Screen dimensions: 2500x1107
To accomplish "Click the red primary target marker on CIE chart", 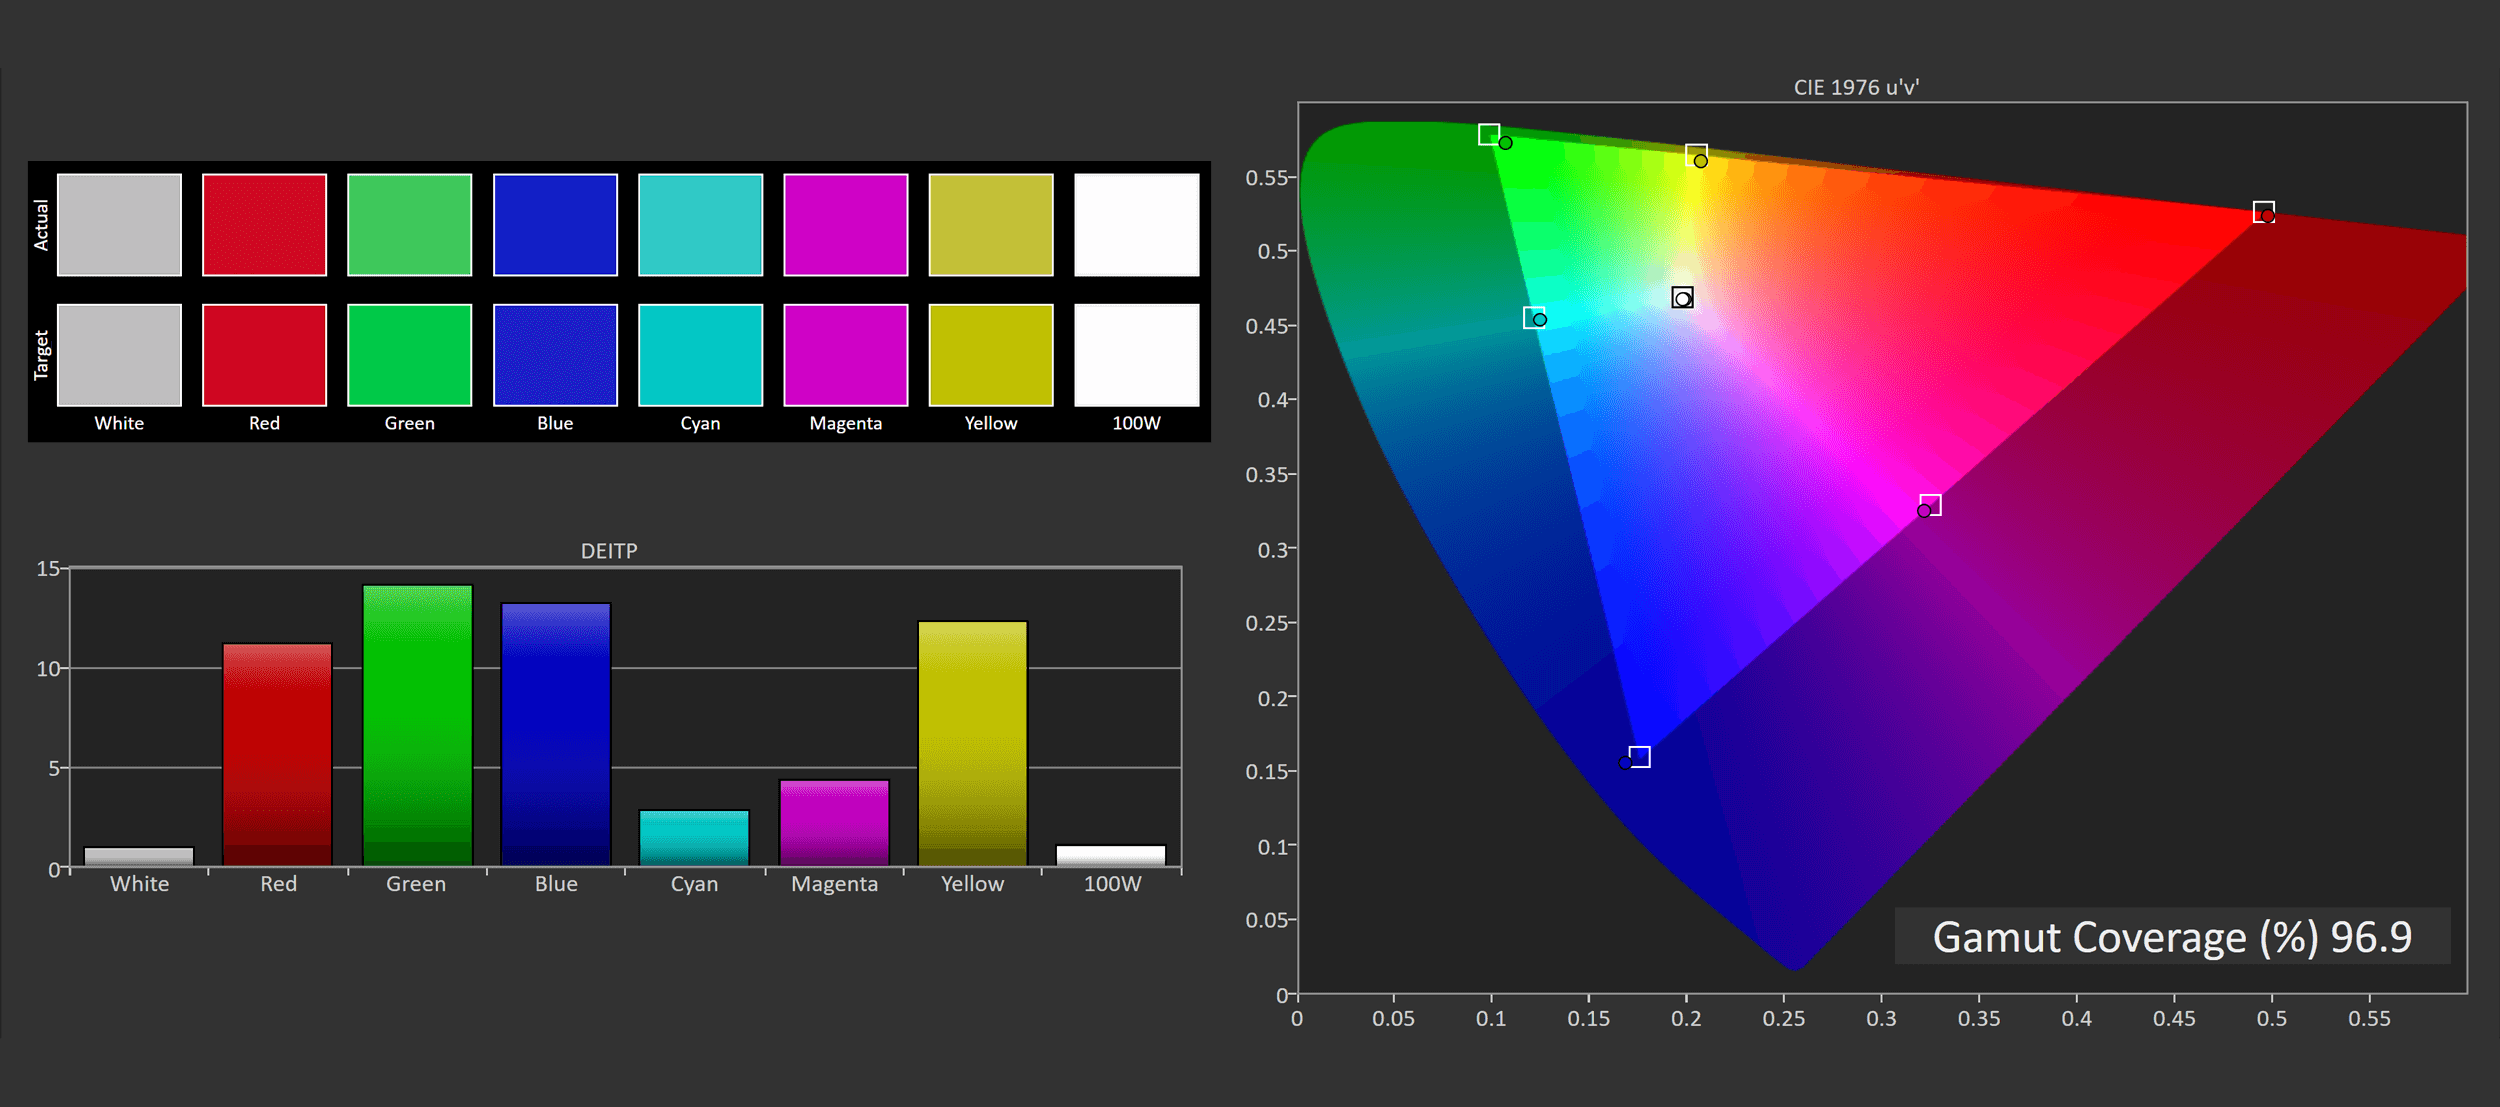I will point(2264,212).
